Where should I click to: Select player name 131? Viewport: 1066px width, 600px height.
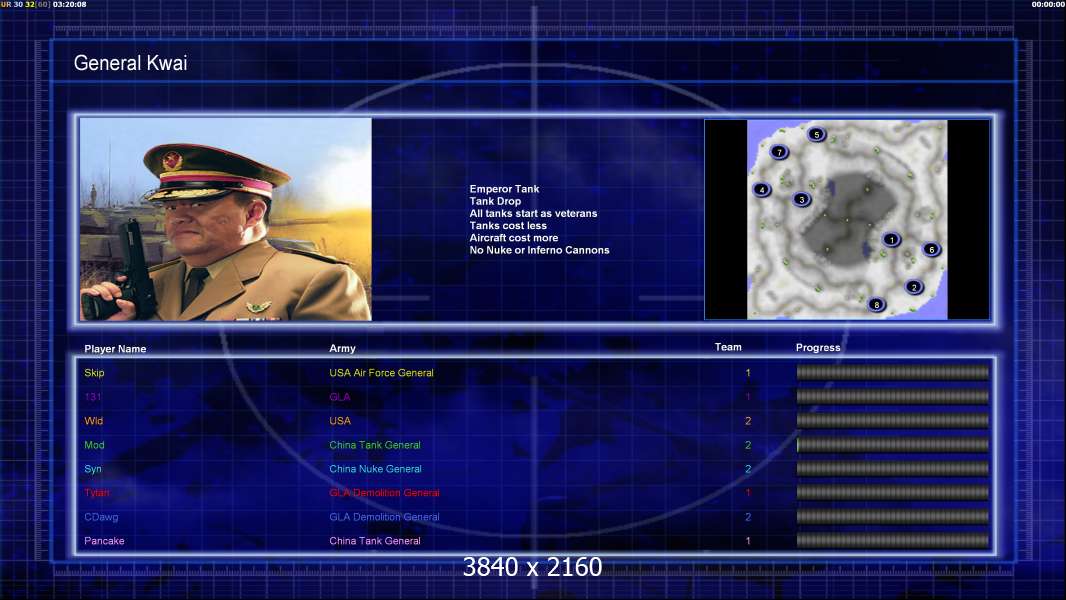(x=92, y=397)
